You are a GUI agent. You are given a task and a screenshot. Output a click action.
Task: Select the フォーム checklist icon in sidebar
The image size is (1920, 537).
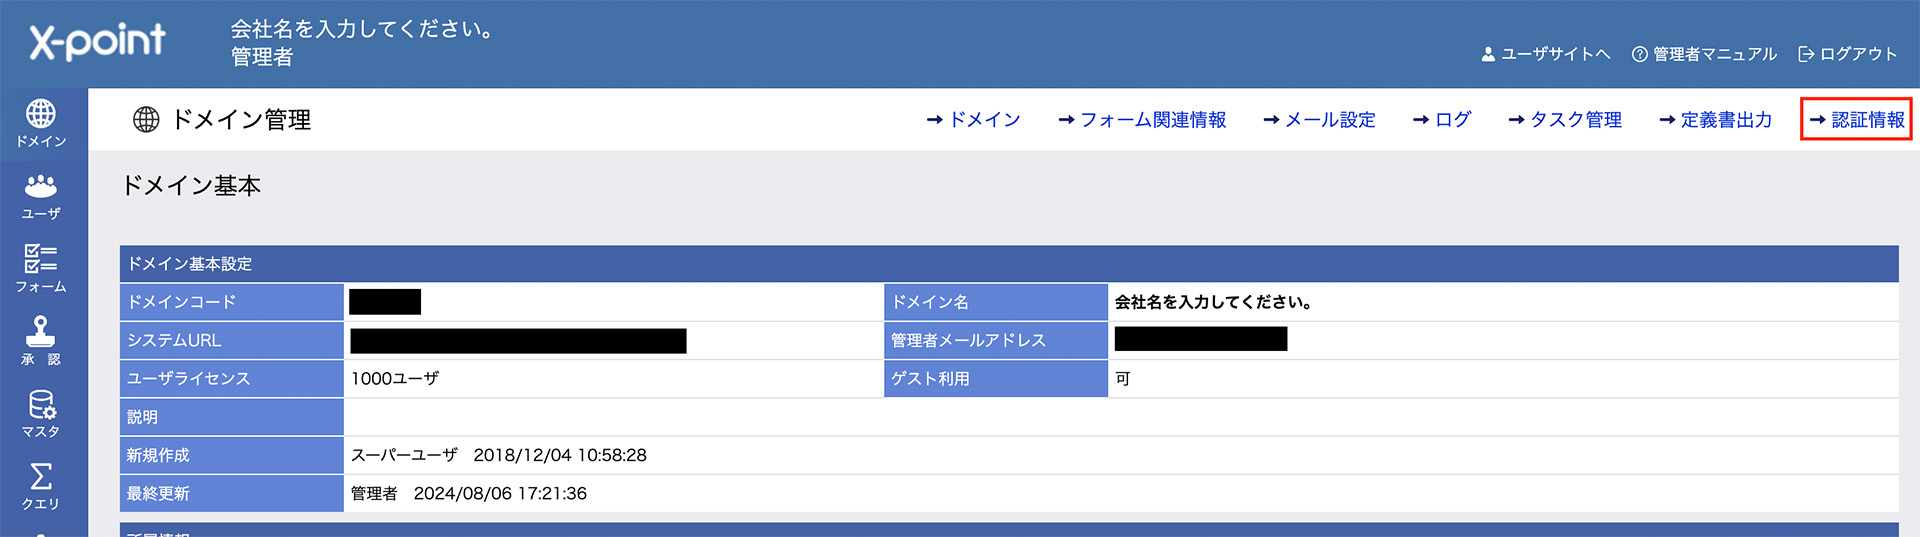tap(41, 268)
